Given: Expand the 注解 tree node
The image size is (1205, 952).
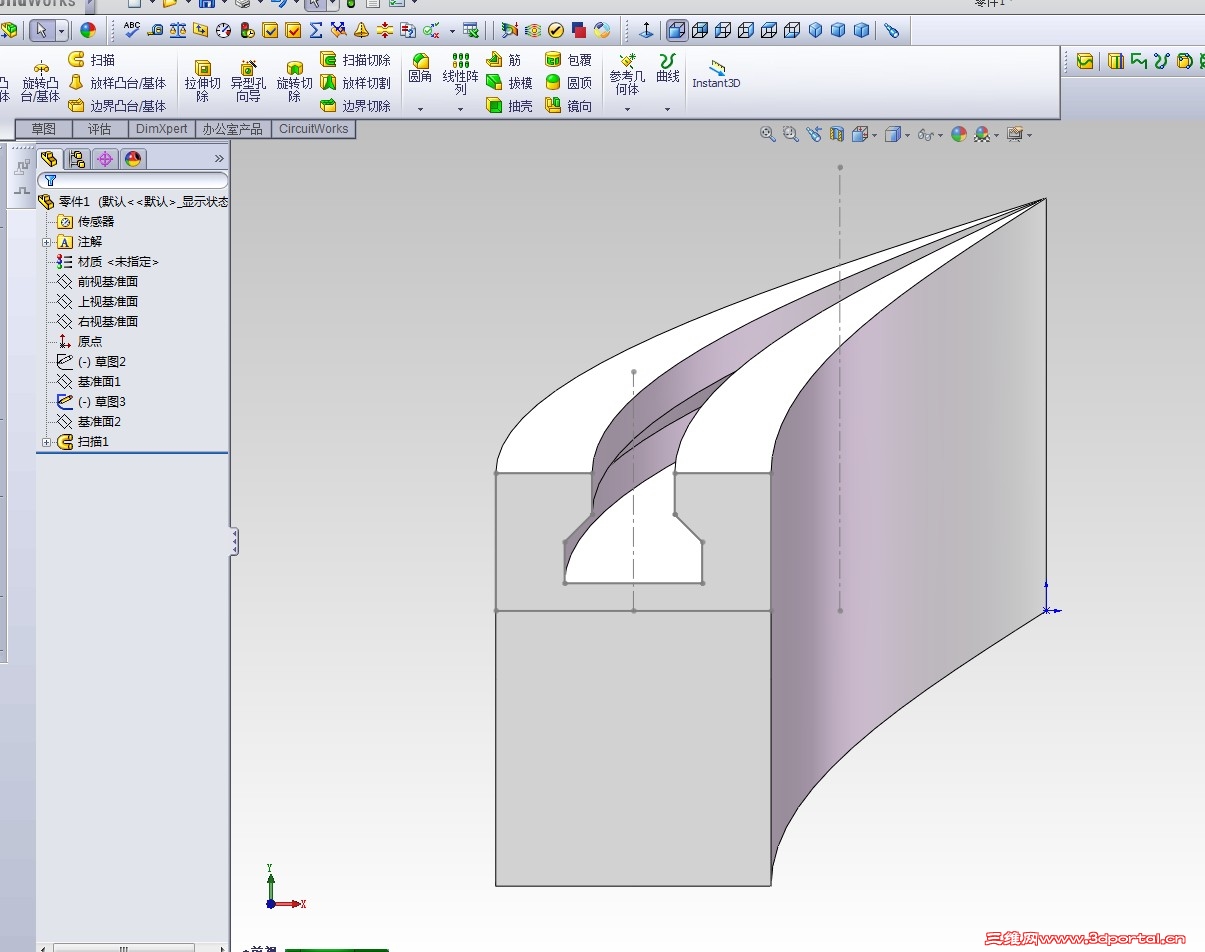Looking at the screenshot, I should point(46,242).
